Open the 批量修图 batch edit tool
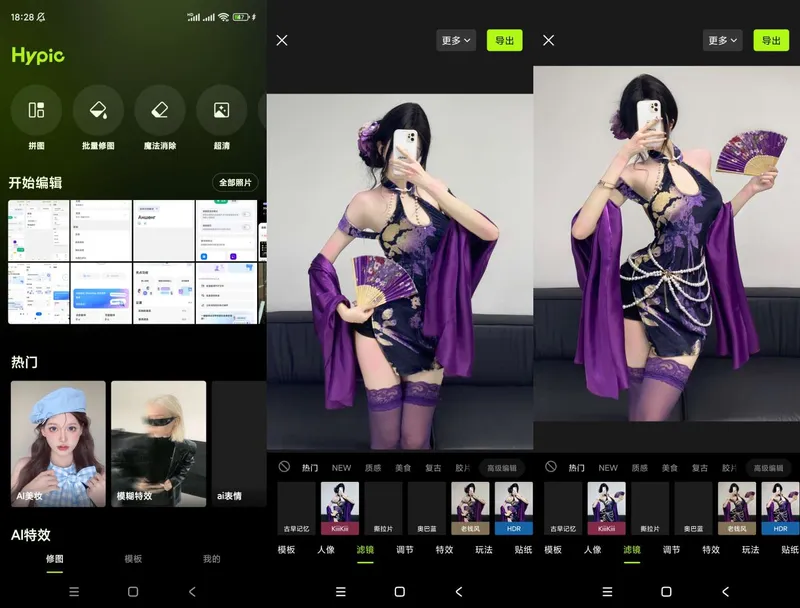The image size is (800, 608). pos(98,111)
